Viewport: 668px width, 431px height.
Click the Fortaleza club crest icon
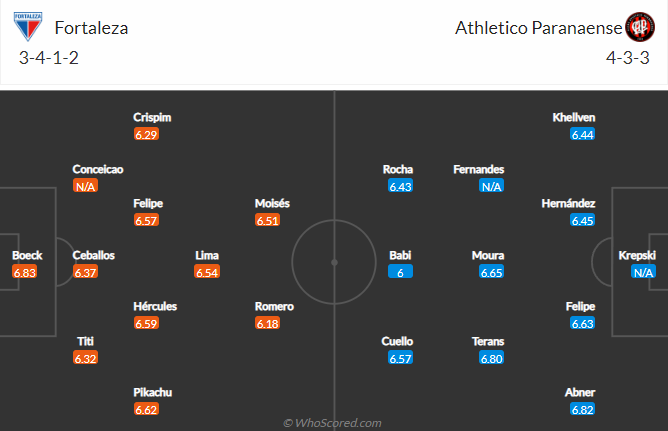point(27,26)
